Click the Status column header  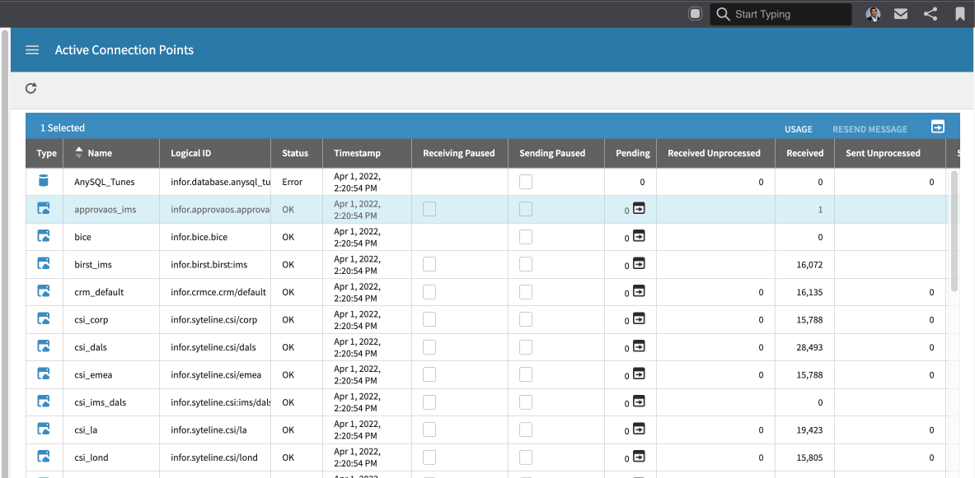[x=297, y=153]
